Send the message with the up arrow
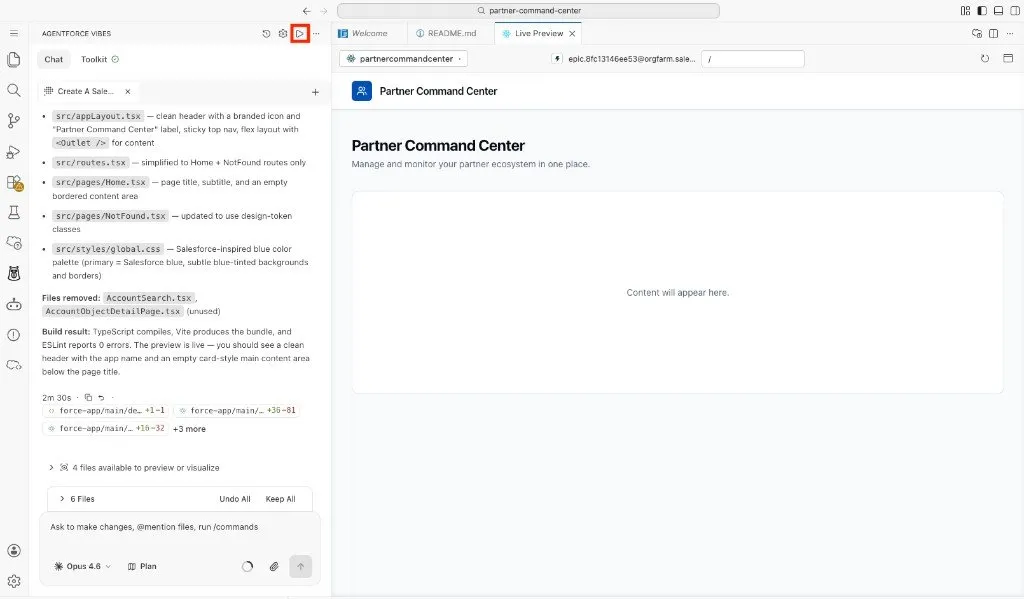The image size is (1024, 599). point(300,566)
